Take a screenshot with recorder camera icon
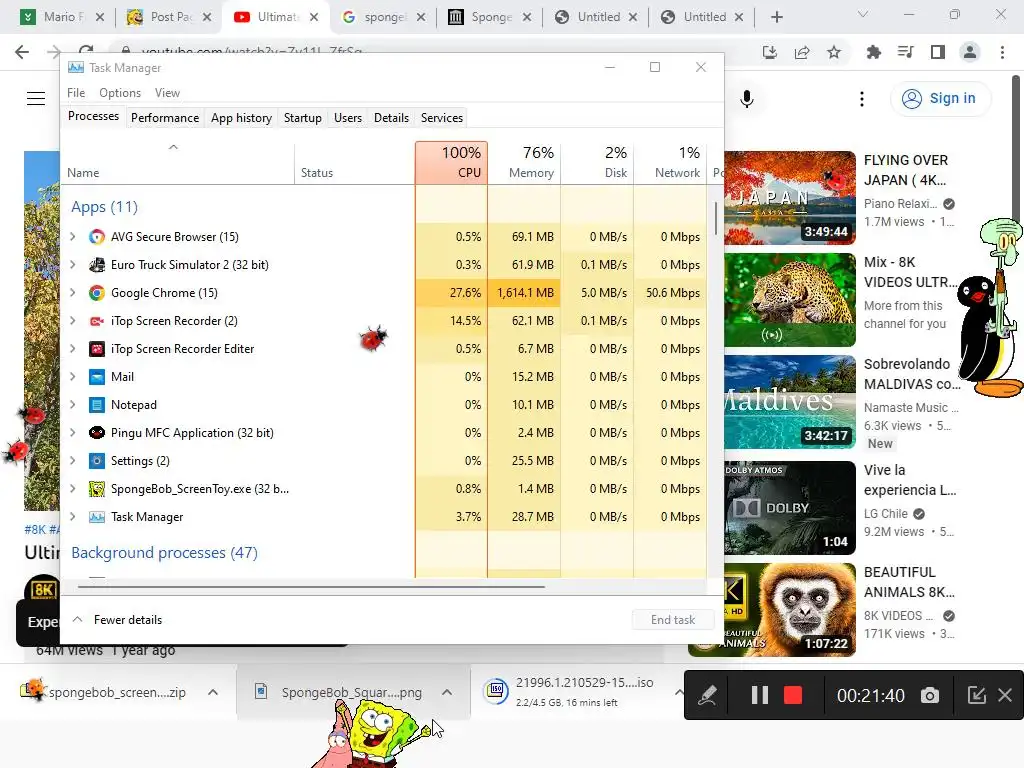Image resolution: width=1024 pixels, height=768 pixels. point(930,696)
